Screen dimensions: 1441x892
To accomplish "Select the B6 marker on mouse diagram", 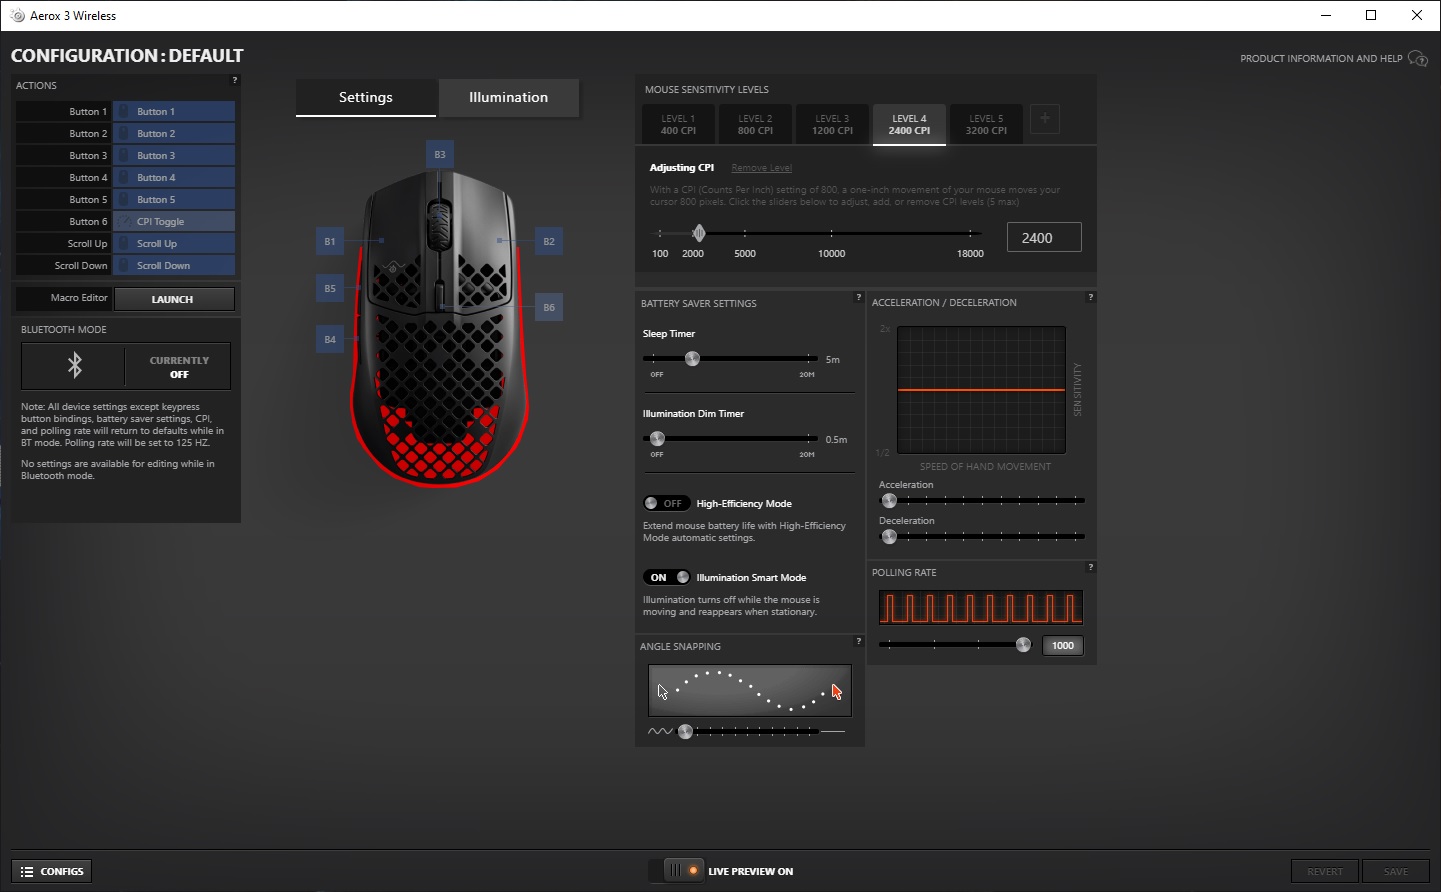I will [549, 307].
